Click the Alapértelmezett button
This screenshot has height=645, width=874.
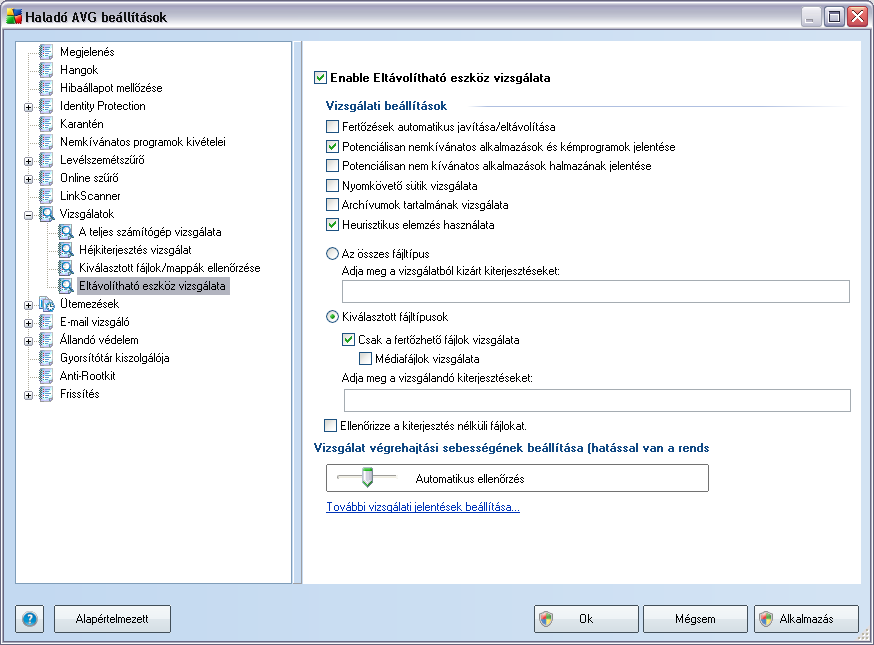pyautogui.click(x=112, y=619)
